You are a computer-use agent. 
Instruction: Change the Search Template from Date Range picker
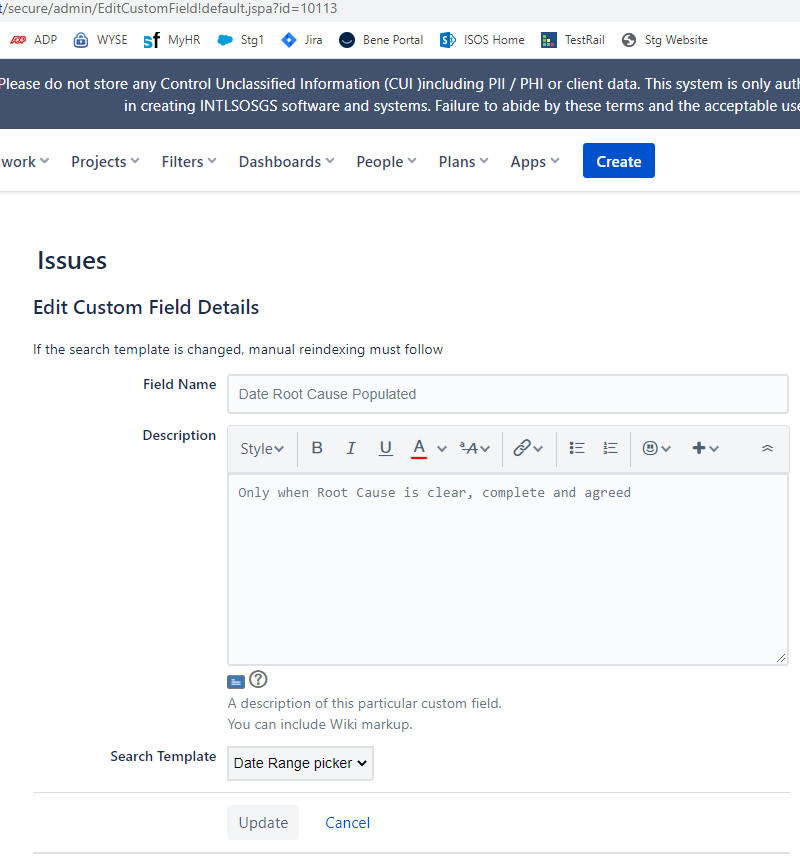tap(299, 763)
